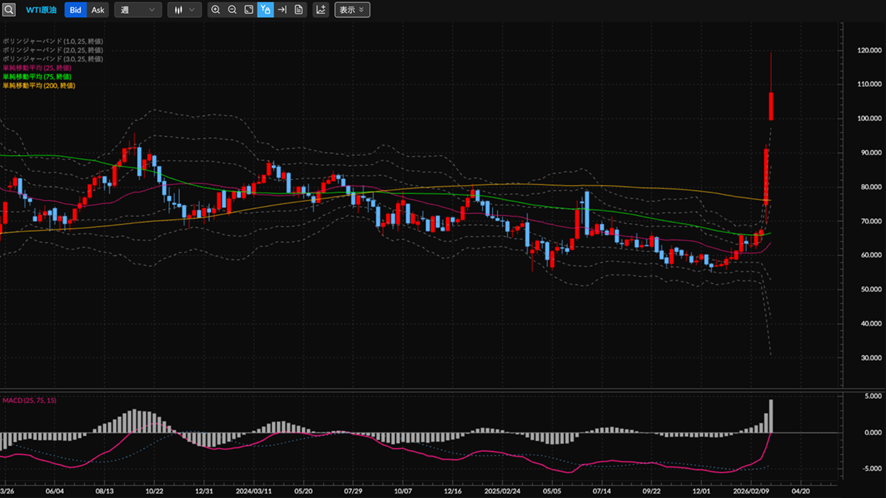The image size is (886, 498).
Task: Click the tallest rightmost MACD histogram bar
Action: click(771, 416)
